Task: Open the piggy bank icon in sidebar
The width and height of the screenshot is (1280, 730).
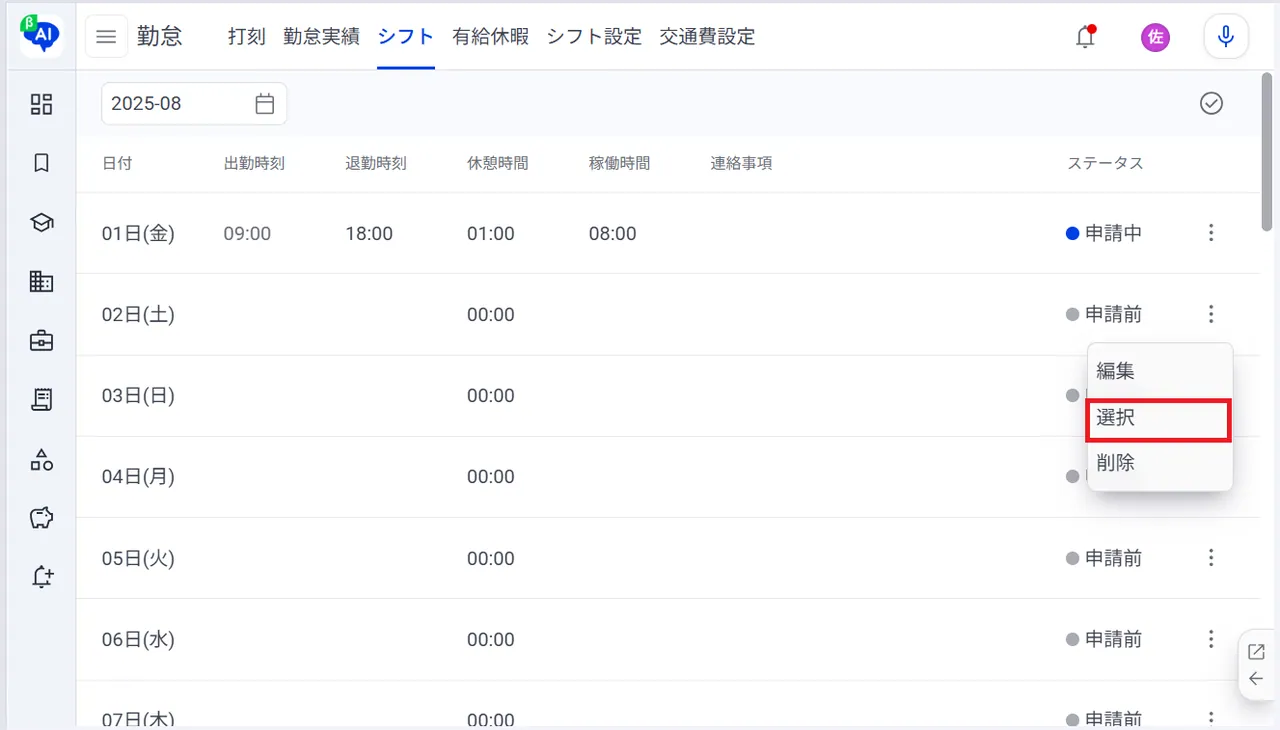Action: [x=41, y=518]
